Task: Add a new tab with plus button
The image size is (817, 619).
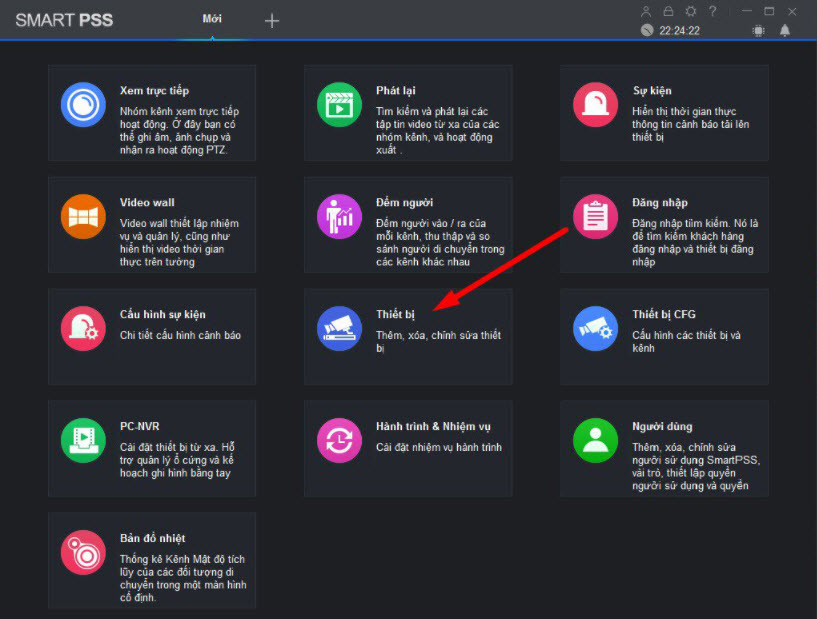Action: (x=272, y=21)
